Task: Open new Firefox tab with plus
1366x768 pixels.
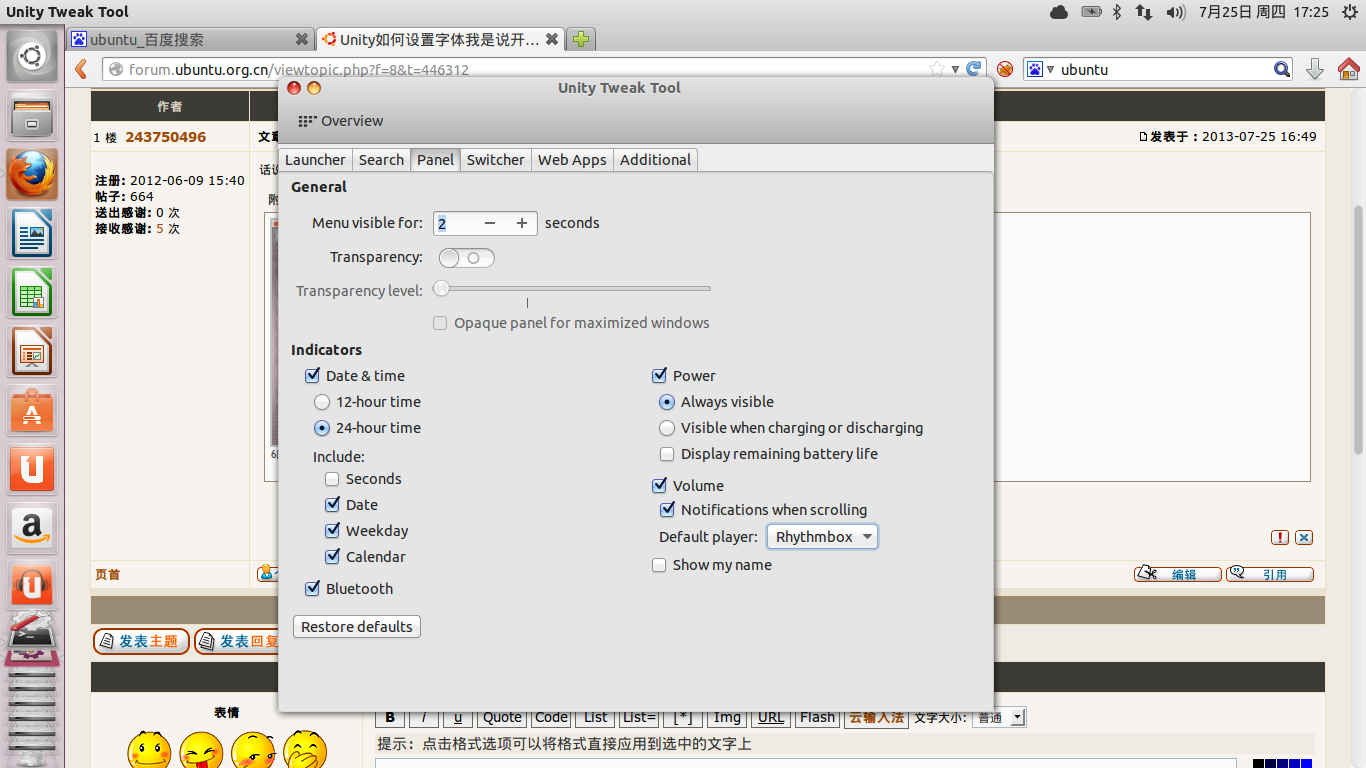Action: [x=581, y=39]
